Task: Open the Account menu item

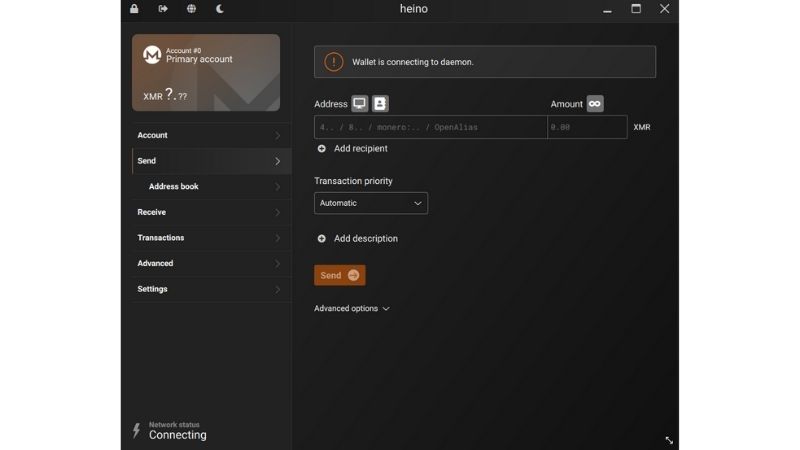Action: [211, 135]
